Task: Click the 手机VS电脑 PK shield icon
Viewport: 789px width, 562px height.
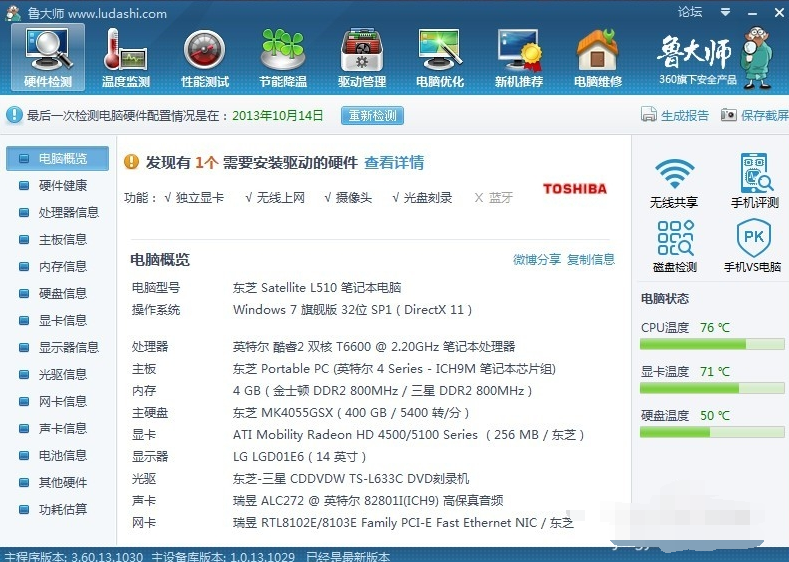Action: 754,246
